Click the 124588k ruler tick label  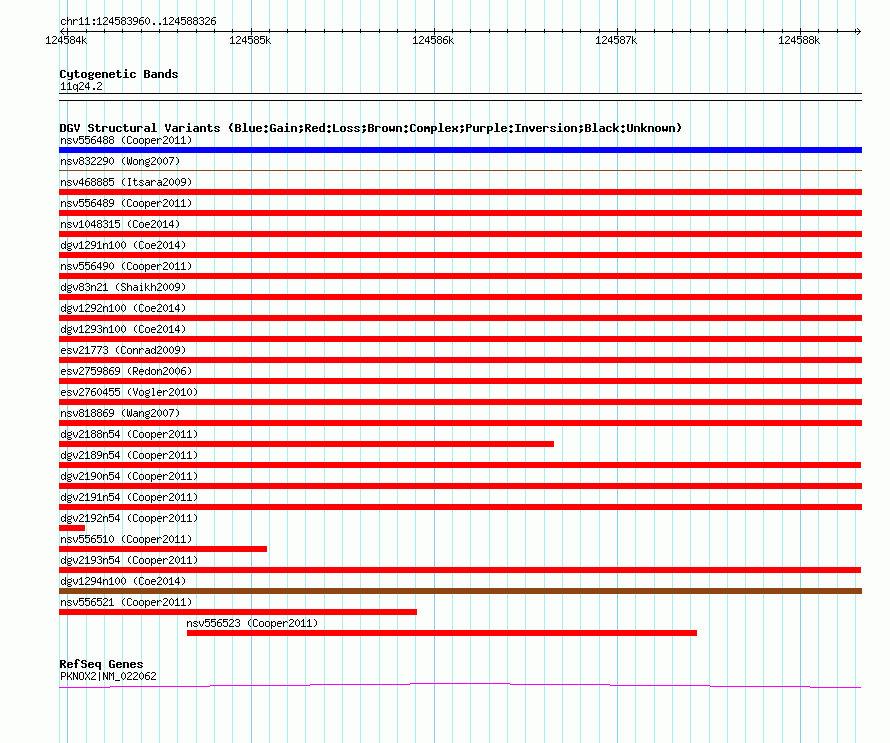click(x=799, y=40)
